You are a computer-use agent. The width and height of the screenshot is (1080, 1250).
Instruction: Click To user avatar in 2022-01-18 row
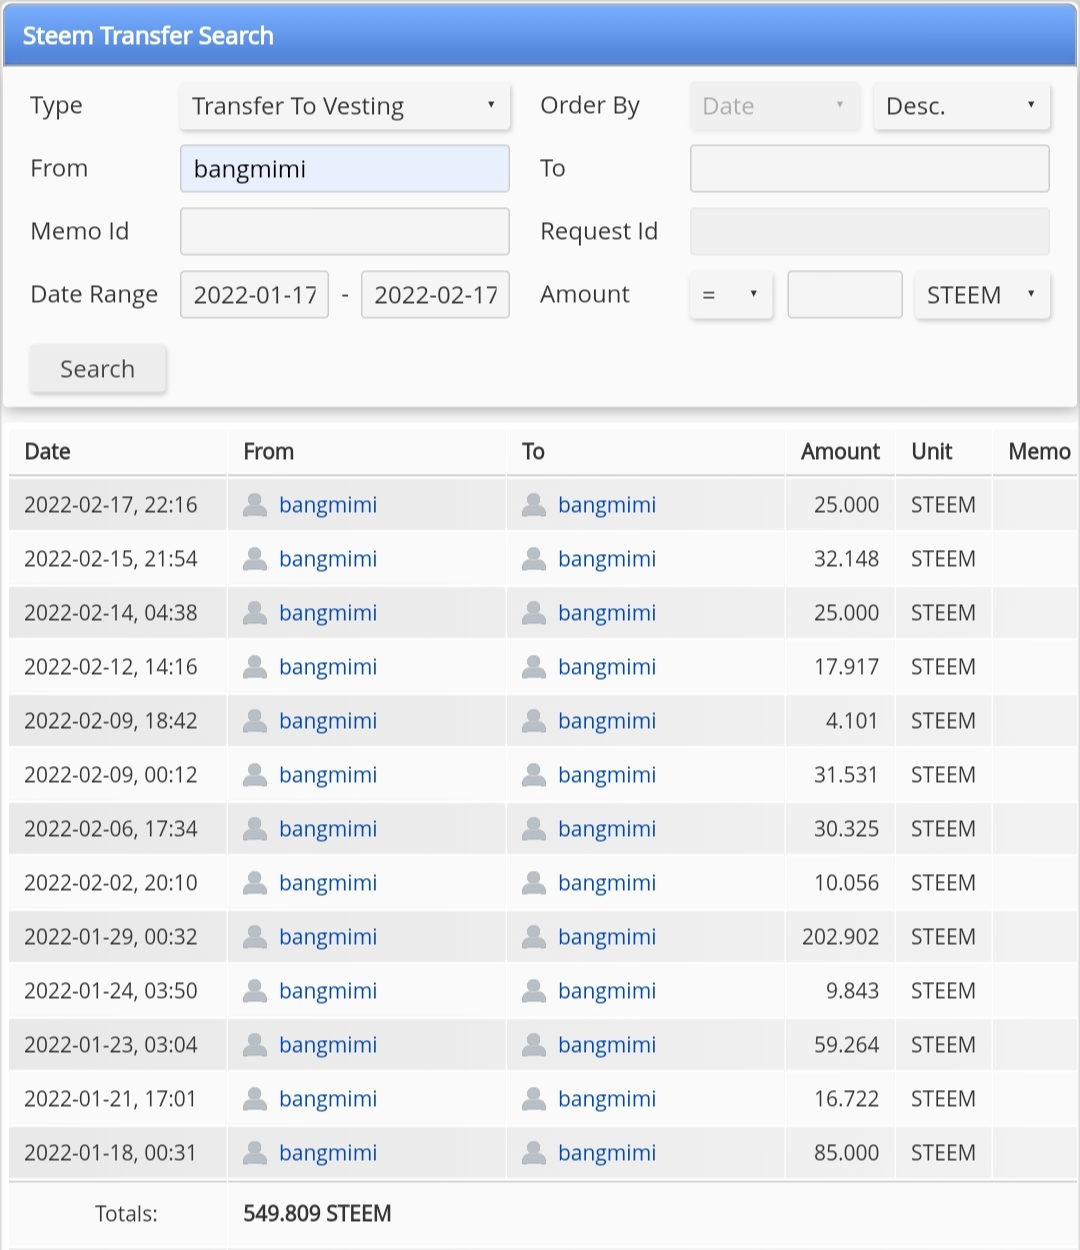coord(534,1153)
